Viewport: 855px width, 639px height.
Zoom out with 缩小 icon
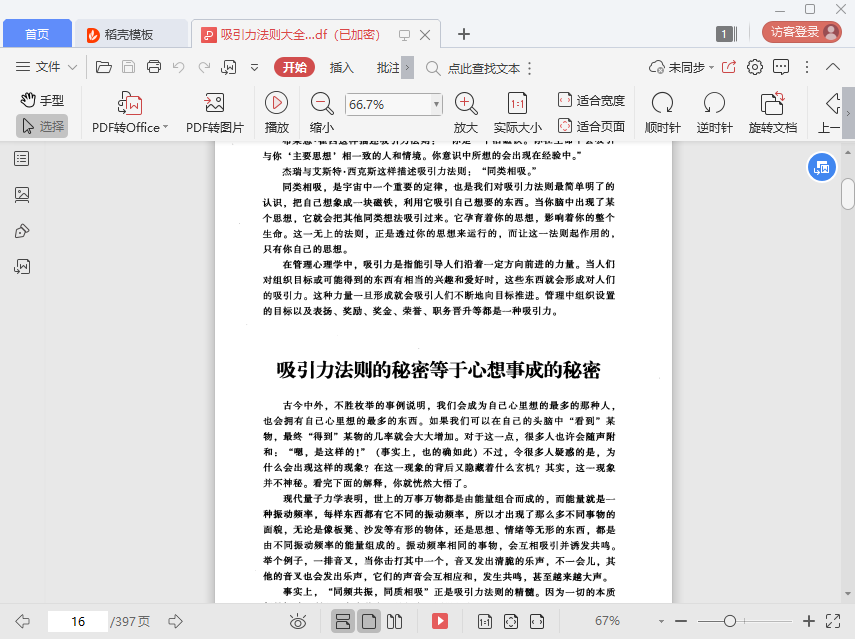click(322, 112)
